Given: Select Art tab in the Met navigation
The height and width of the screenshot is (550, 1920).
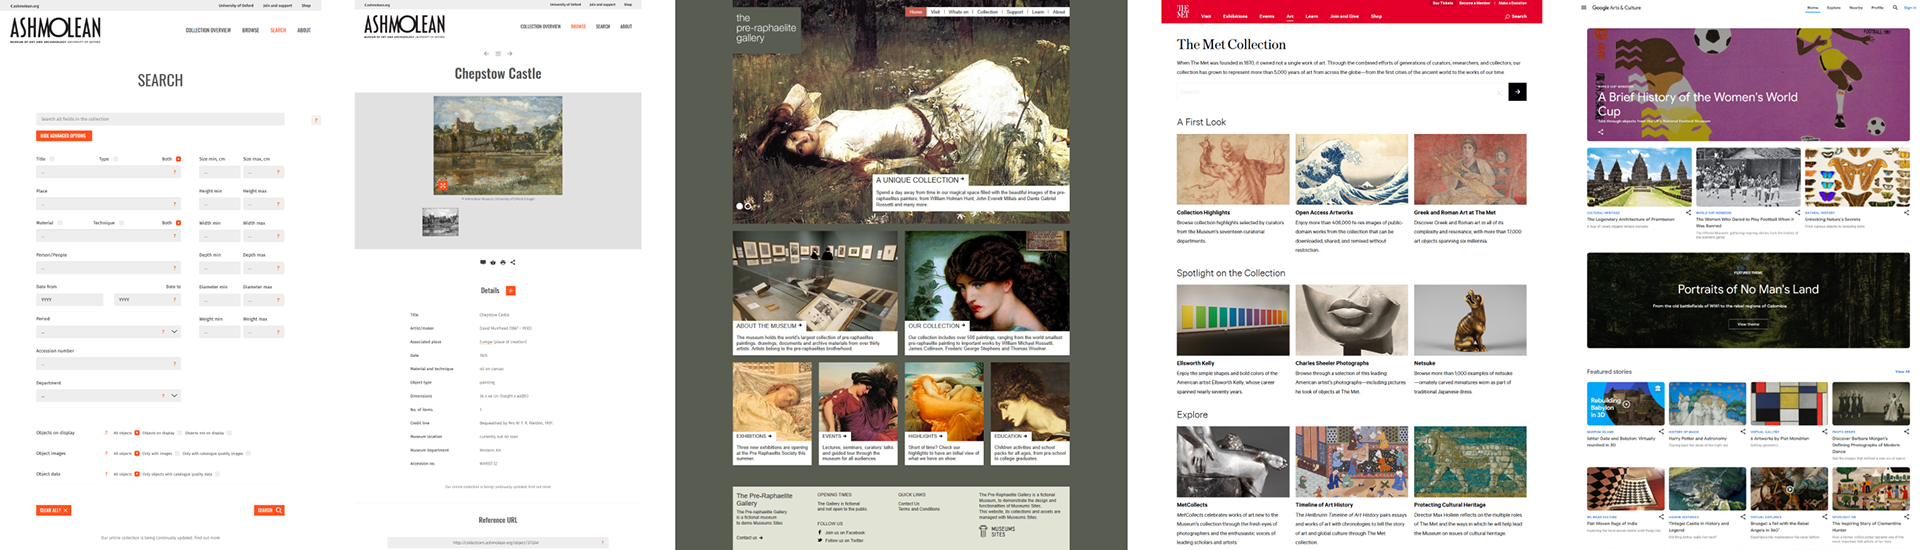Looking at the screenshot, I should (1290, 16).
